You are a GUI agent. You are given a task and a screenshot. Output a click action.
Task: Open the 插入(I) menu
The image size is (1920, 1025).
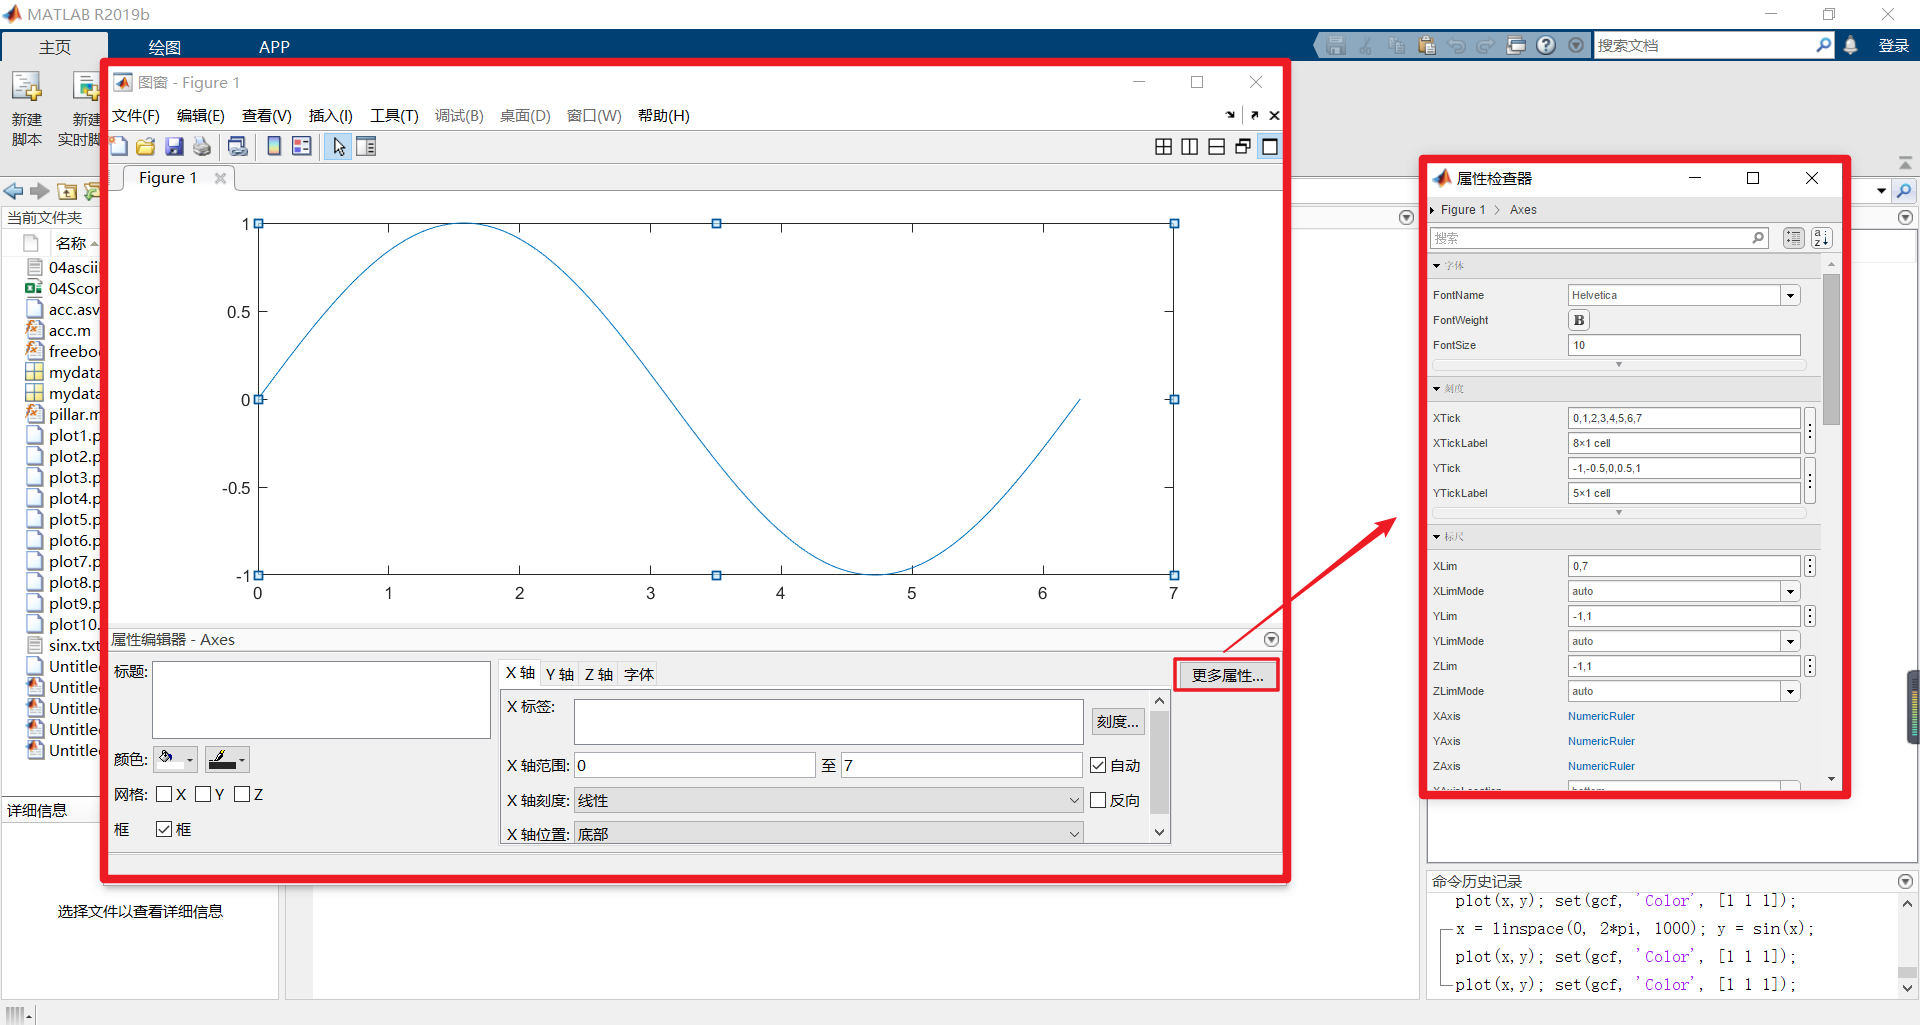click(x=331, y=116)
